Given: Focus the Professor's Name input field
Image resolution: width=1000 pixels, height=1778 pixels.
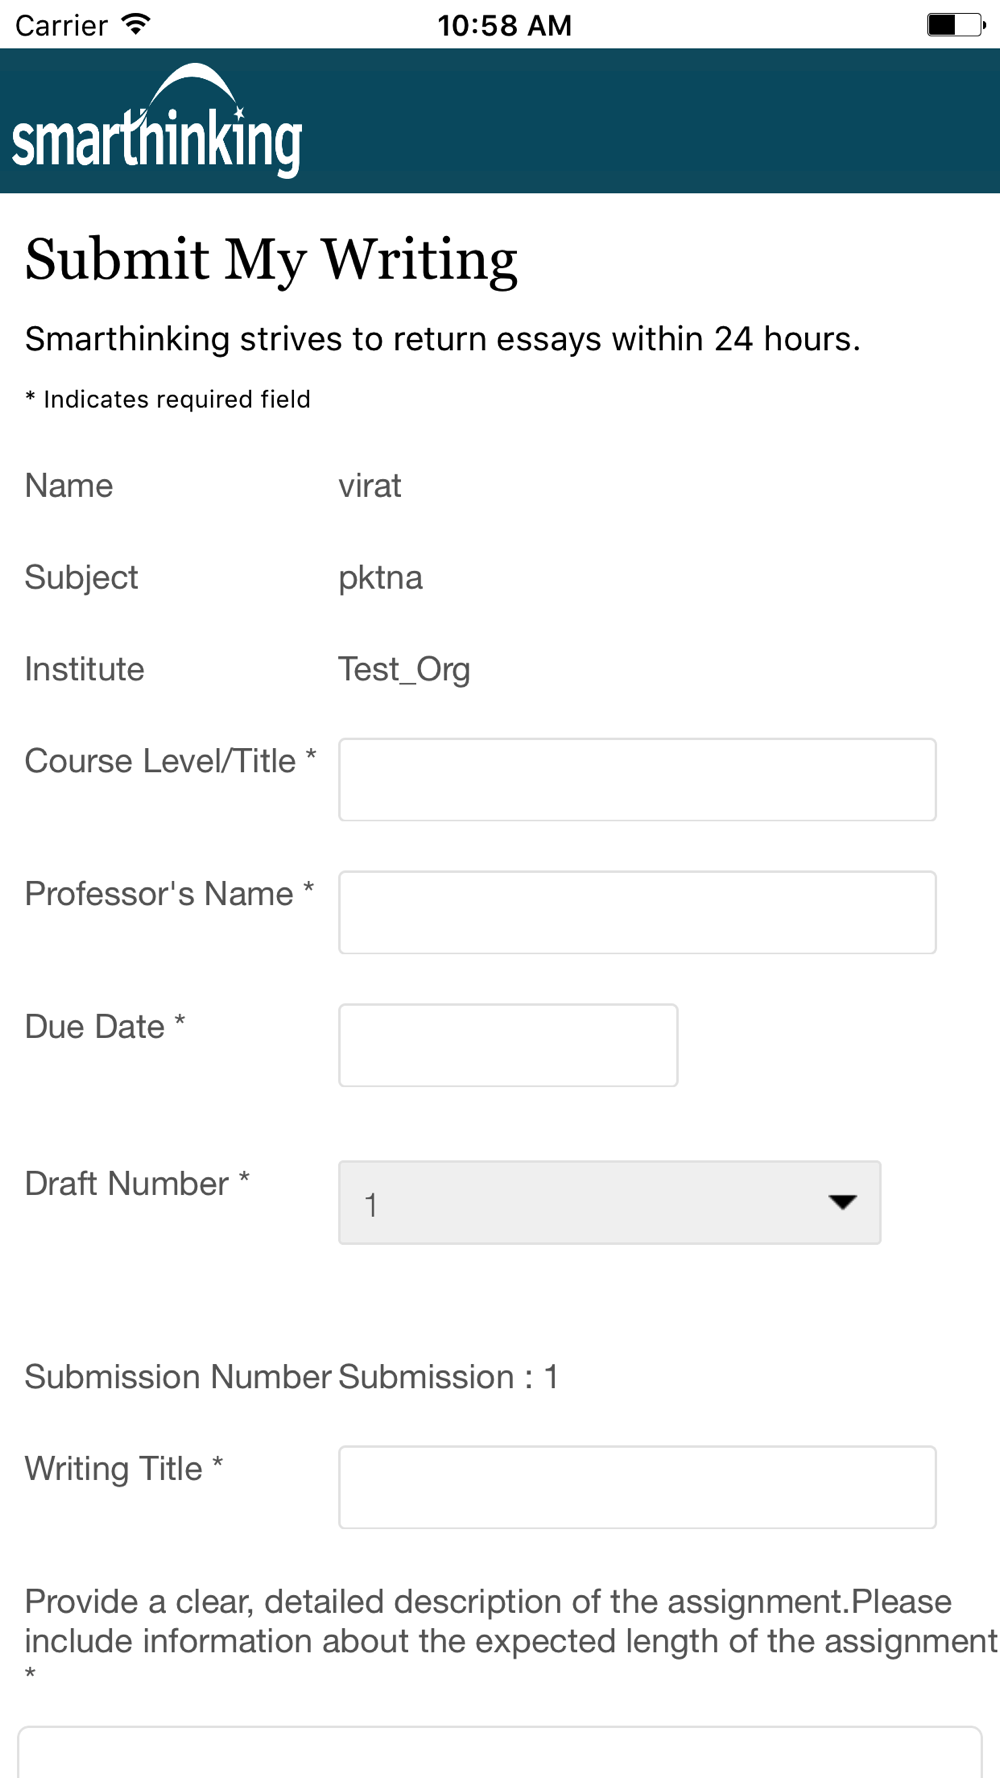Looking at the screenshot, I should click(637, 912).
